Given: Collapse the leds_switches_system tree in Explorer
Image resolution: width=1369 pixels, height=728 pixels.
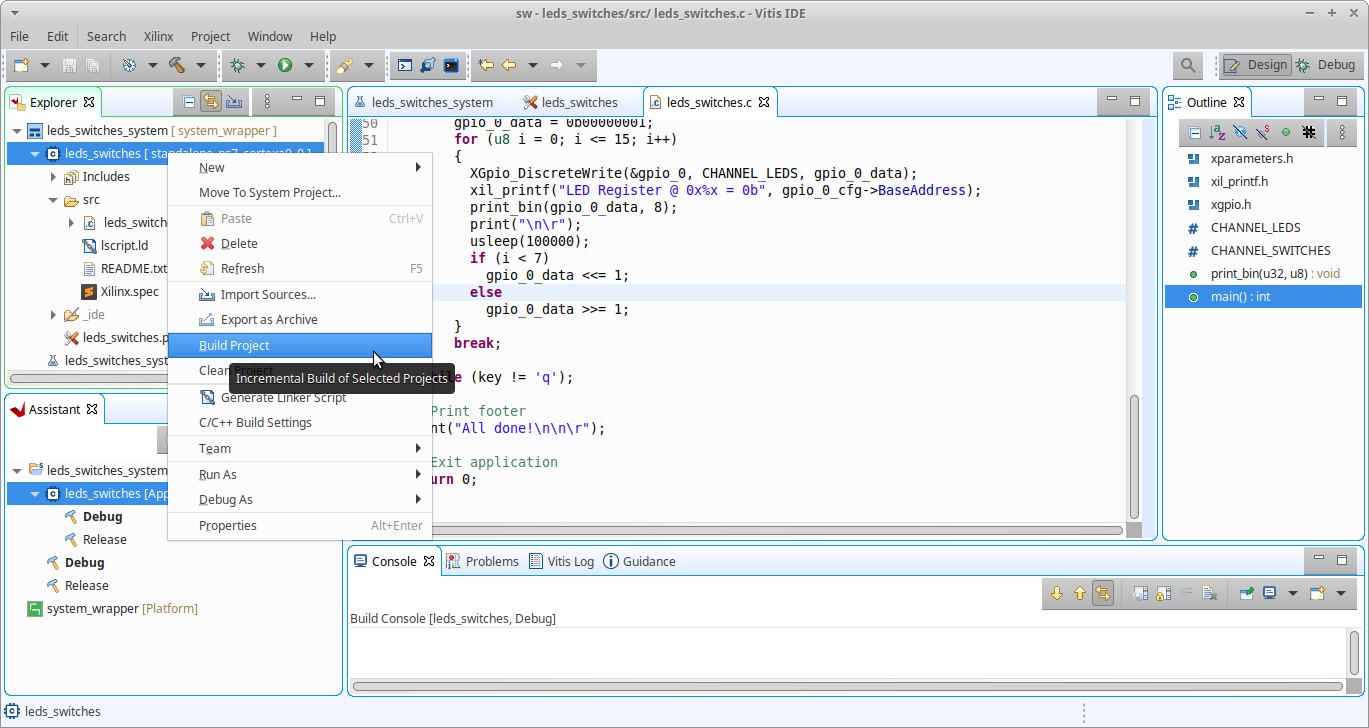Looking at the screenshot, I should [17, 131].
